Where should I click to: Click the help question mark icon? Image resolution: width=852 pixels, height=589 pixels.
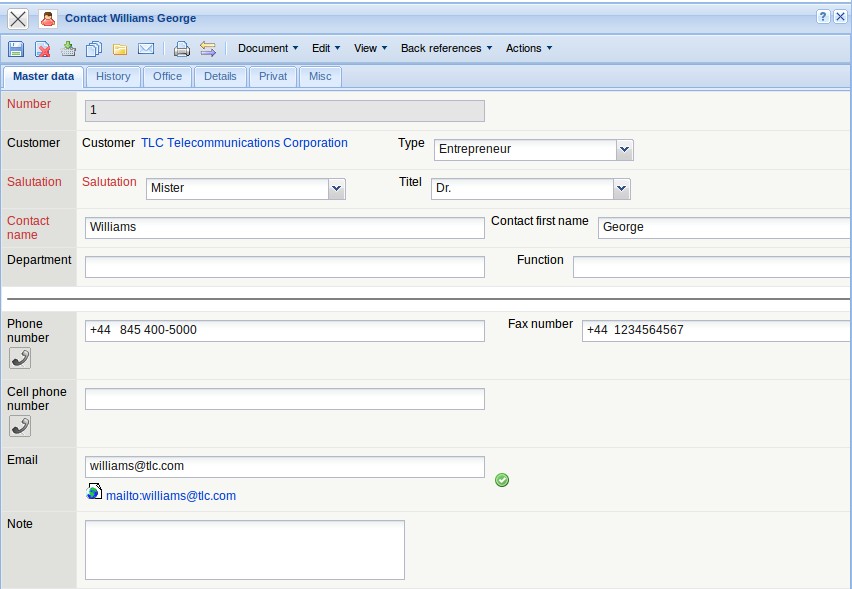pos(823,17)
